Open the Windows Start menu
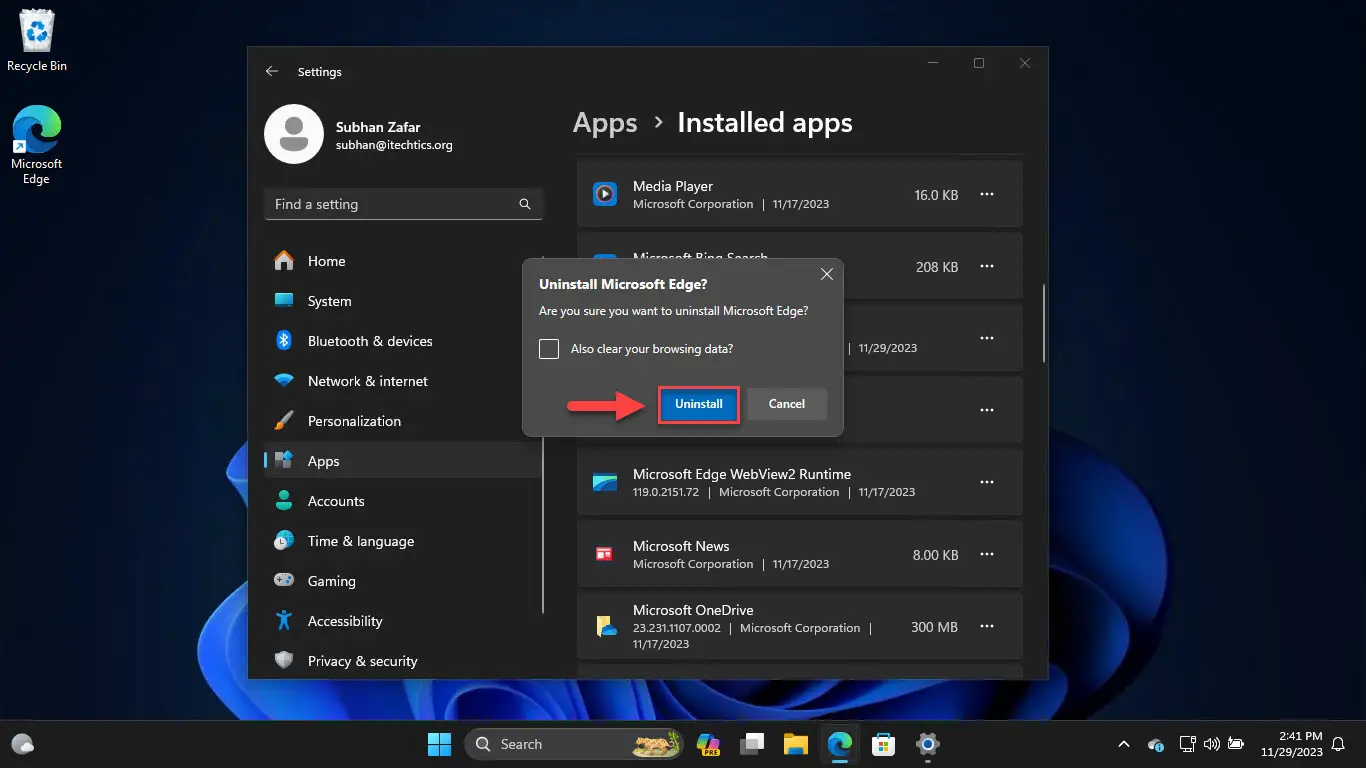 pyautogui.click(x=439, y=744)
